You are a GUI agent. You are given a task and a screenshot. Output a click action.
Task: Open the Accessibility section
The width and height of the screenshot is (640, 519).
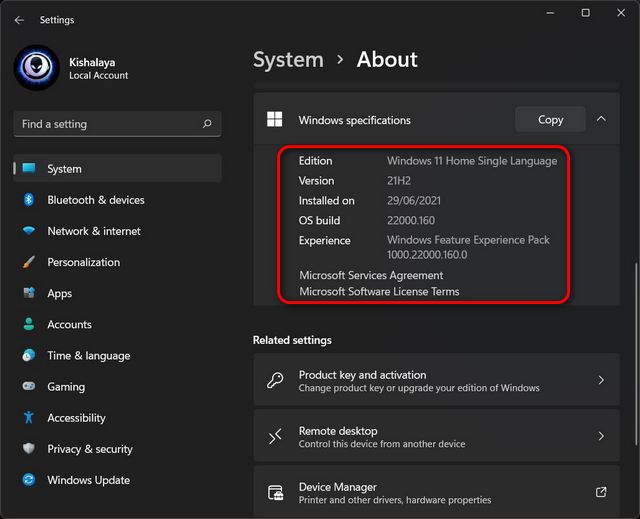pyautogui.click(x=118, y=417)
